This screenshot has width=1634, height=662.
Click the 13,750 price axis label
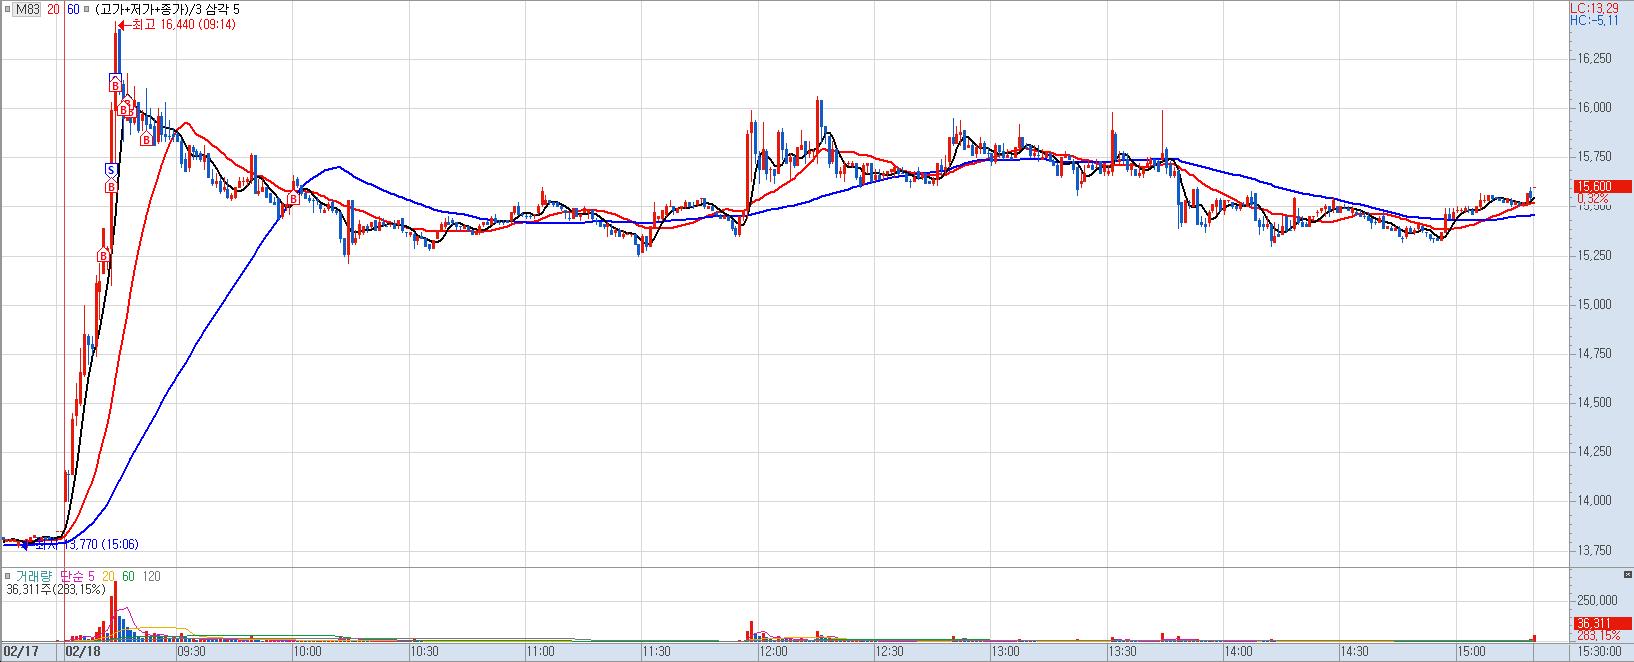coord(1593,551)
